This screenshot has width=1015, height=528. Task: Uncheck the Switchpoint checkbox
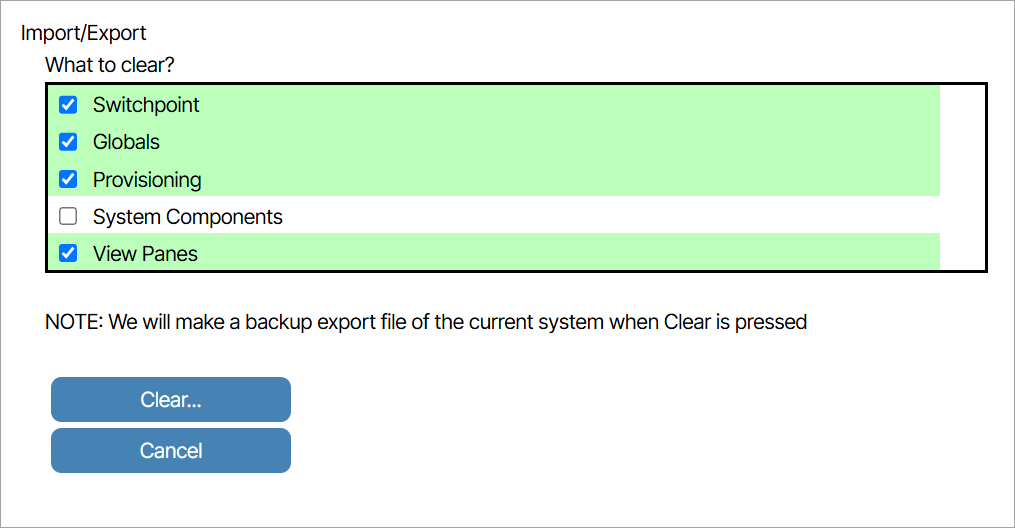68,105
